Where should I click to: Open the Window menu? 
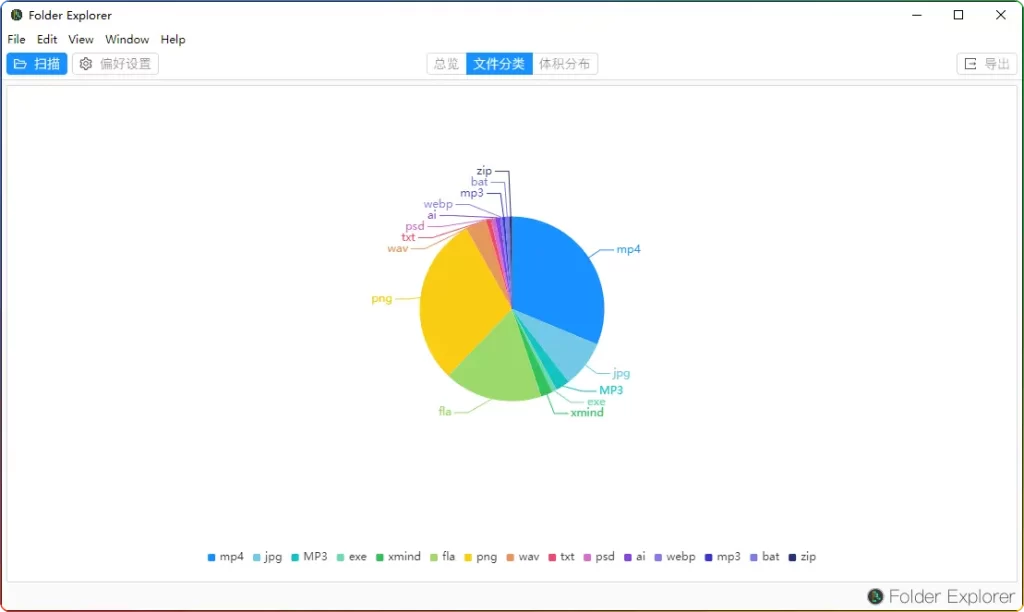[127, 39]
